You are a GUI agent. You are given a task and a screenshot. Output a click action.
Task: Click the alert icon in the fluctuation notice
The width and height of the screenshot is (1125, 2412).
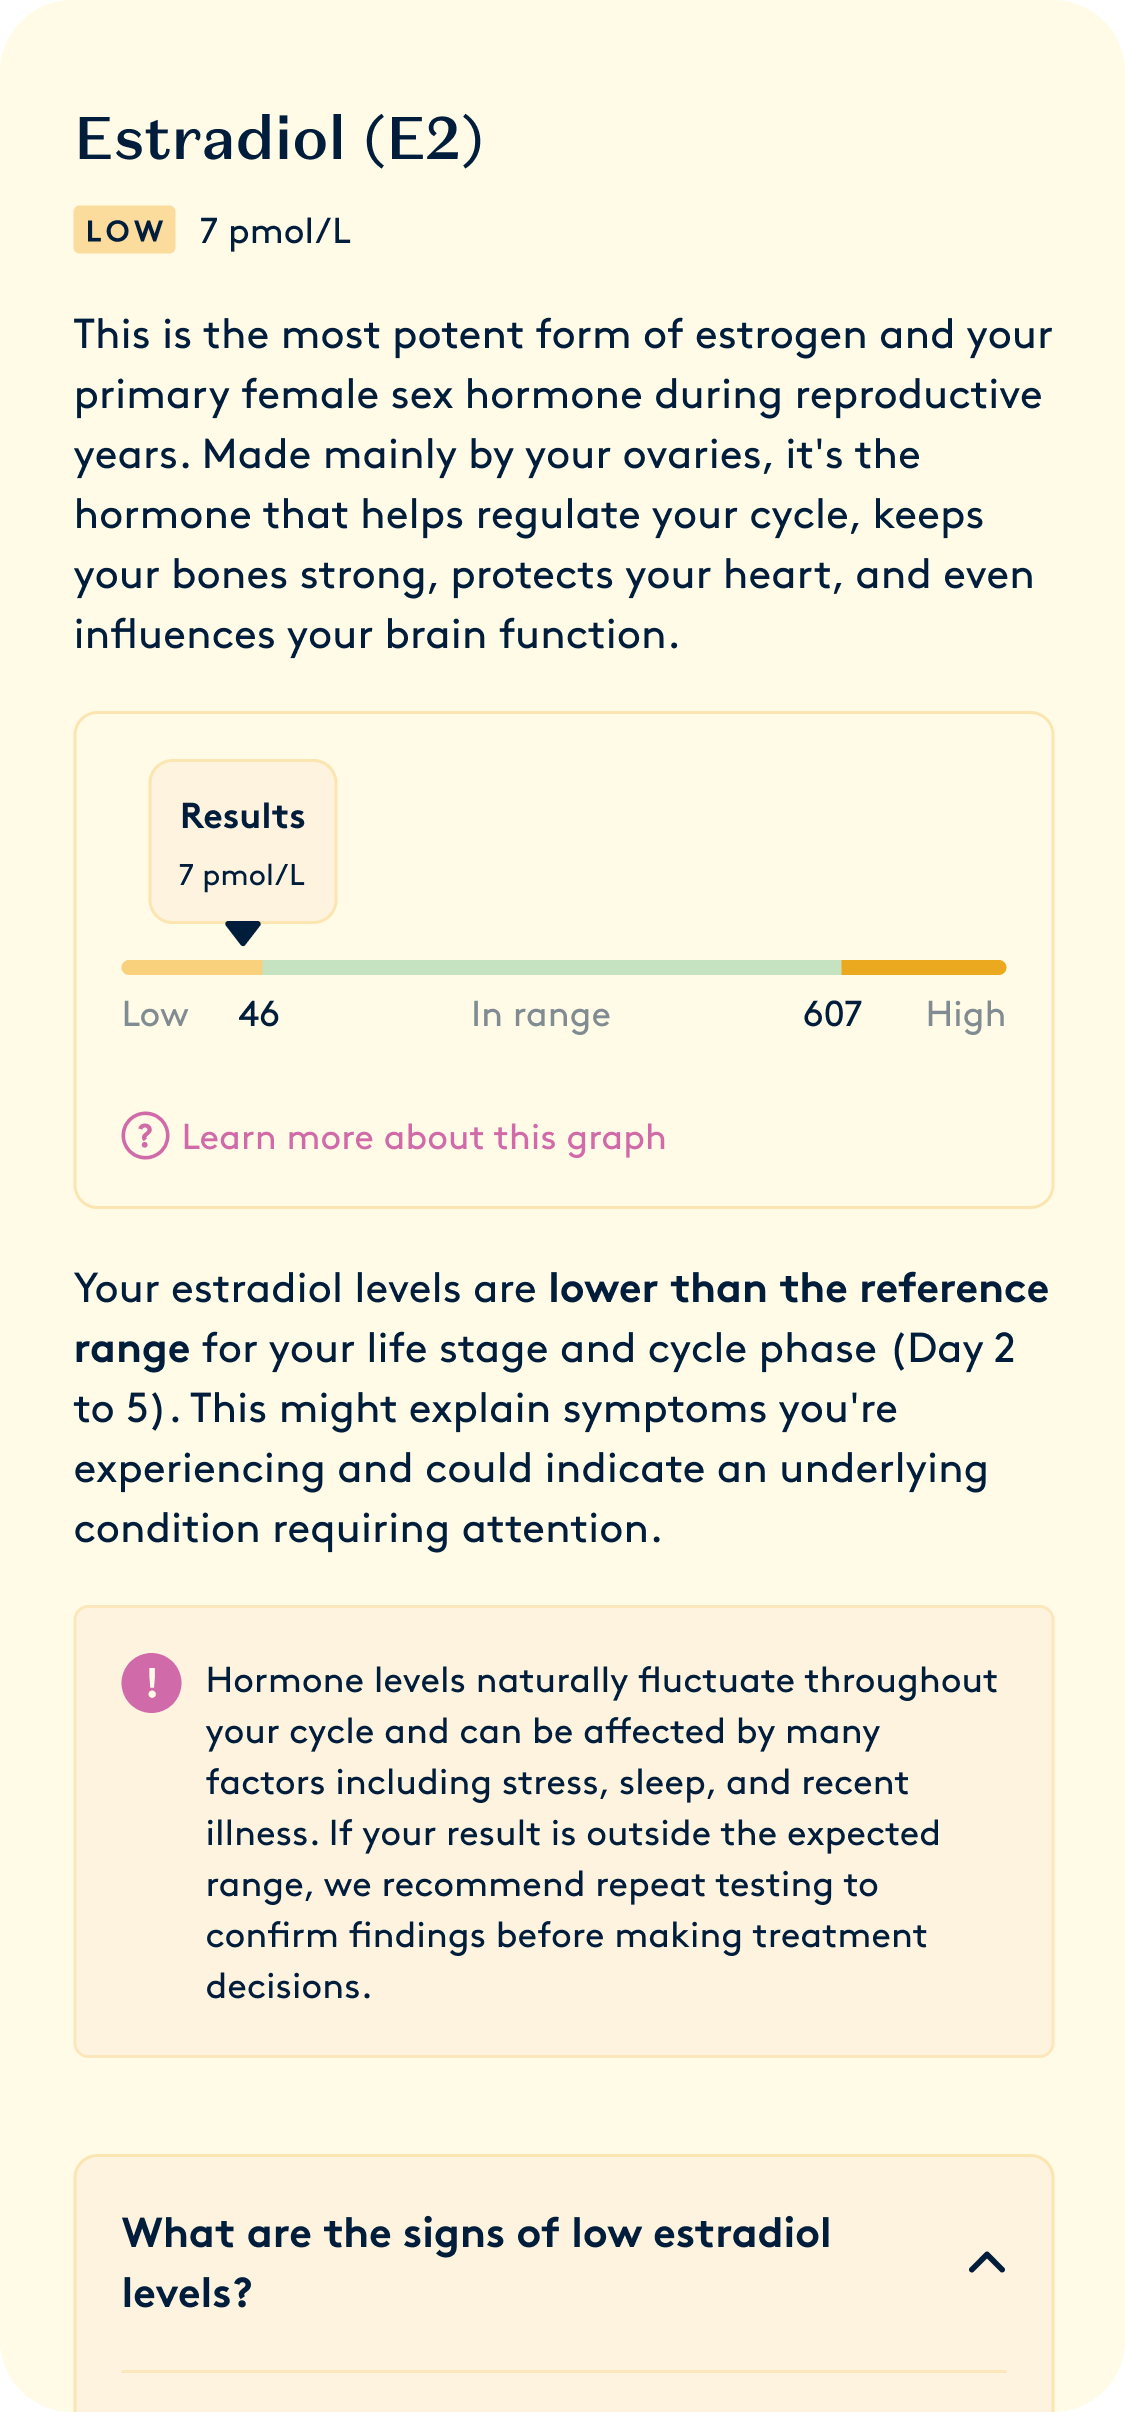152,1679
